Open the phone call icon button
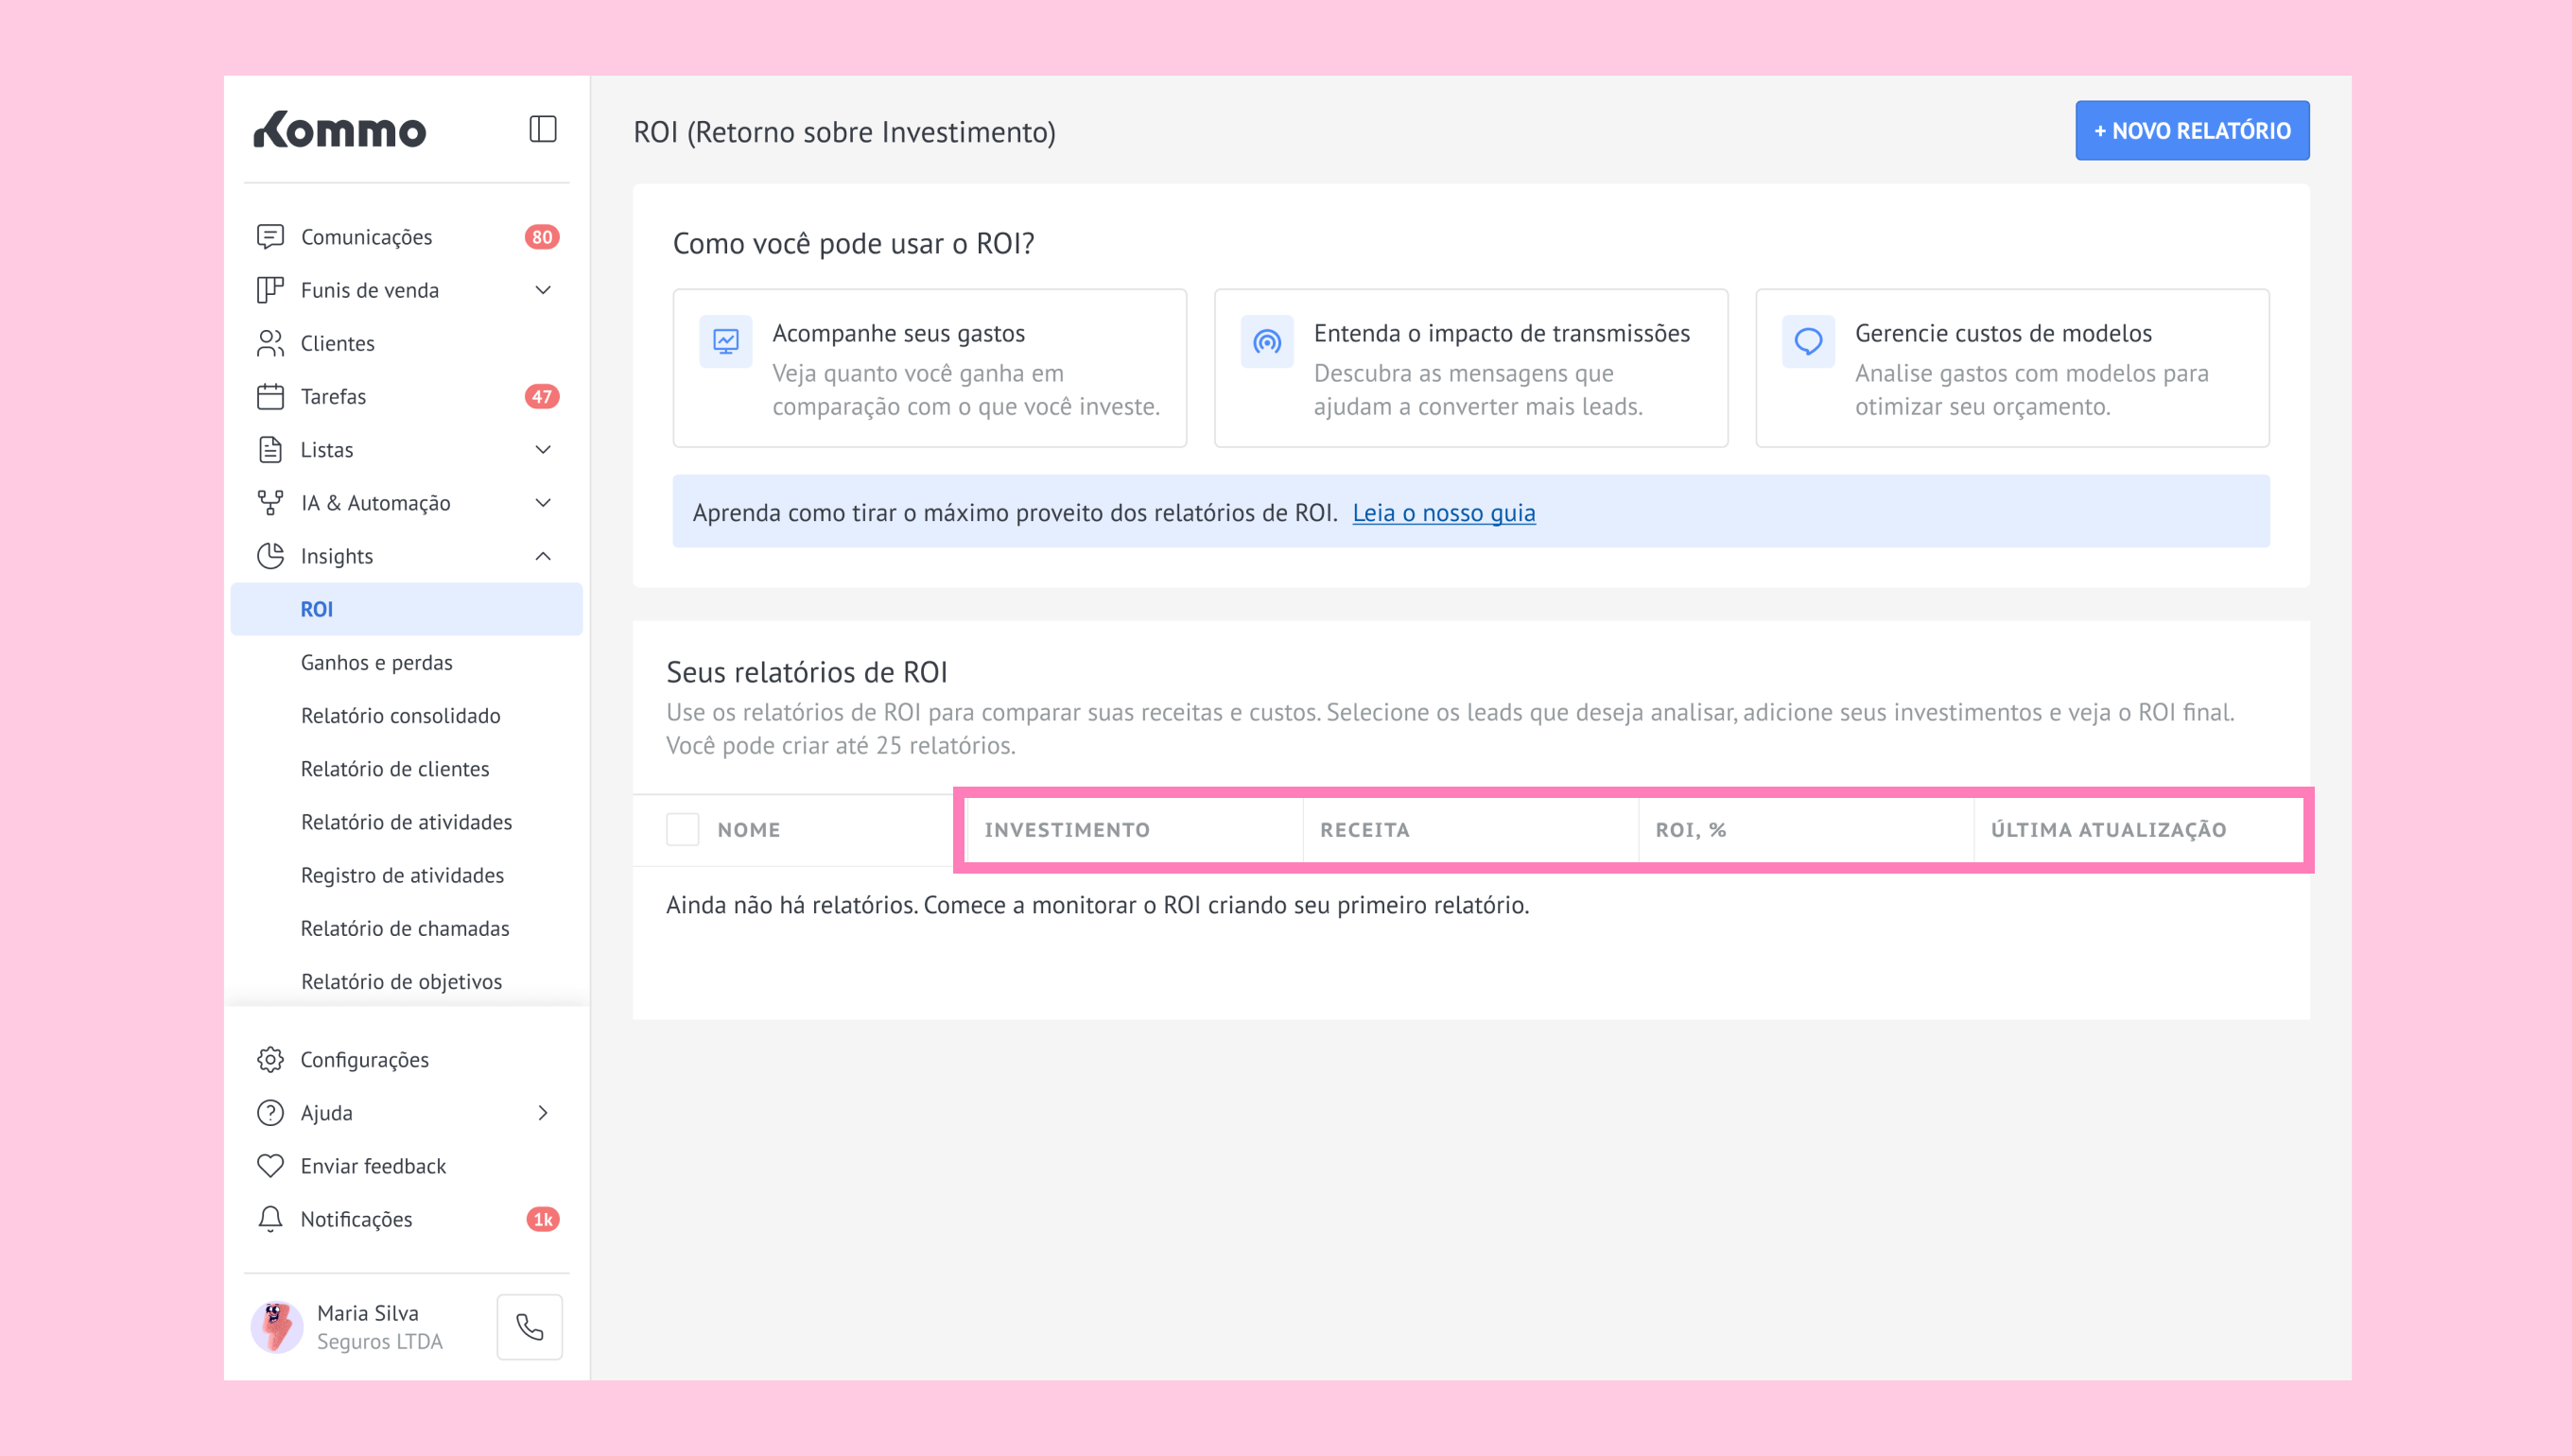The width and height of the screenshot is (2572, 1456). (529, 1326)
